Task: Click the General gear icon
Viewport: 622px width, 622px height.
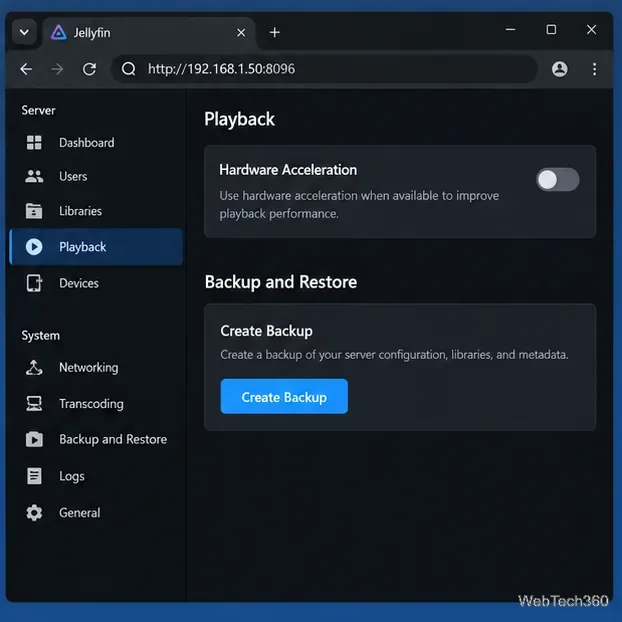Action: tap(34, 513)
